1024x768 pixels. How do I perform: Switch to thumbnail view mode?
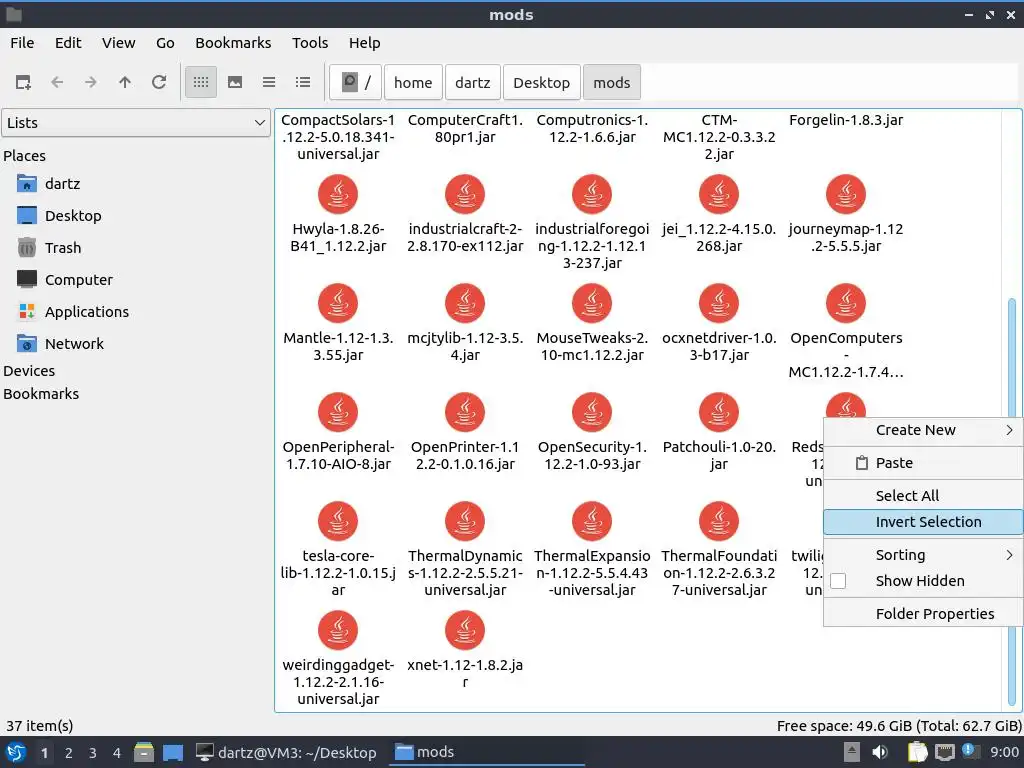(235, 82)
